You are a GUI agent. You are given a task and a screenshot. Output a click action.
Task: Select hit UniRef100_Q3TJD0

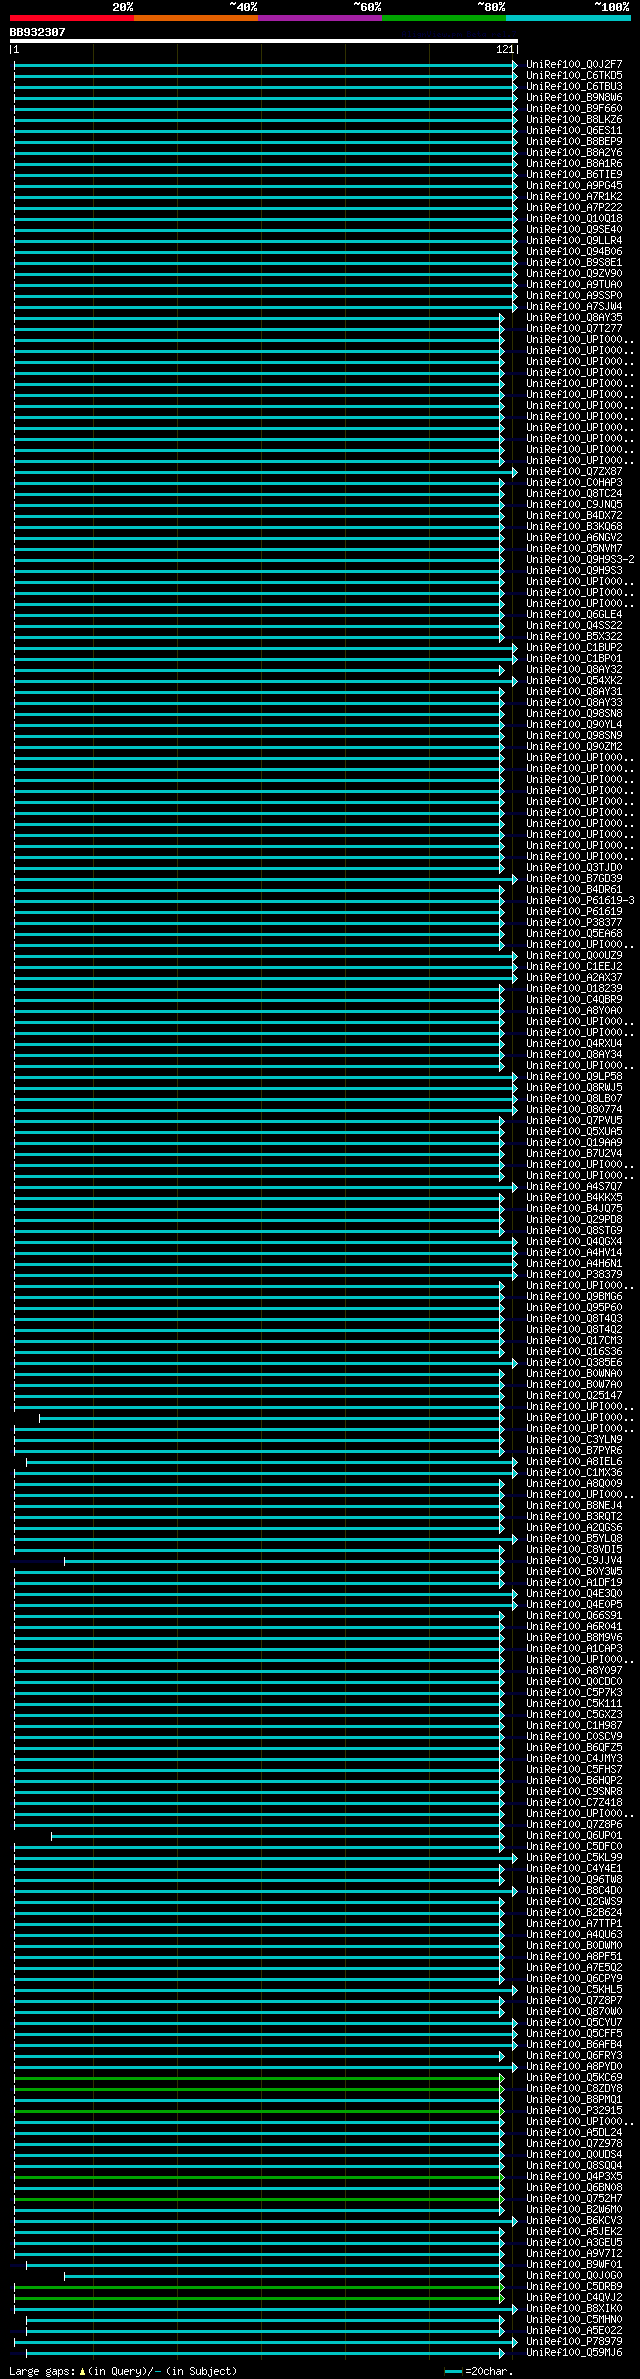click(574, 867)
